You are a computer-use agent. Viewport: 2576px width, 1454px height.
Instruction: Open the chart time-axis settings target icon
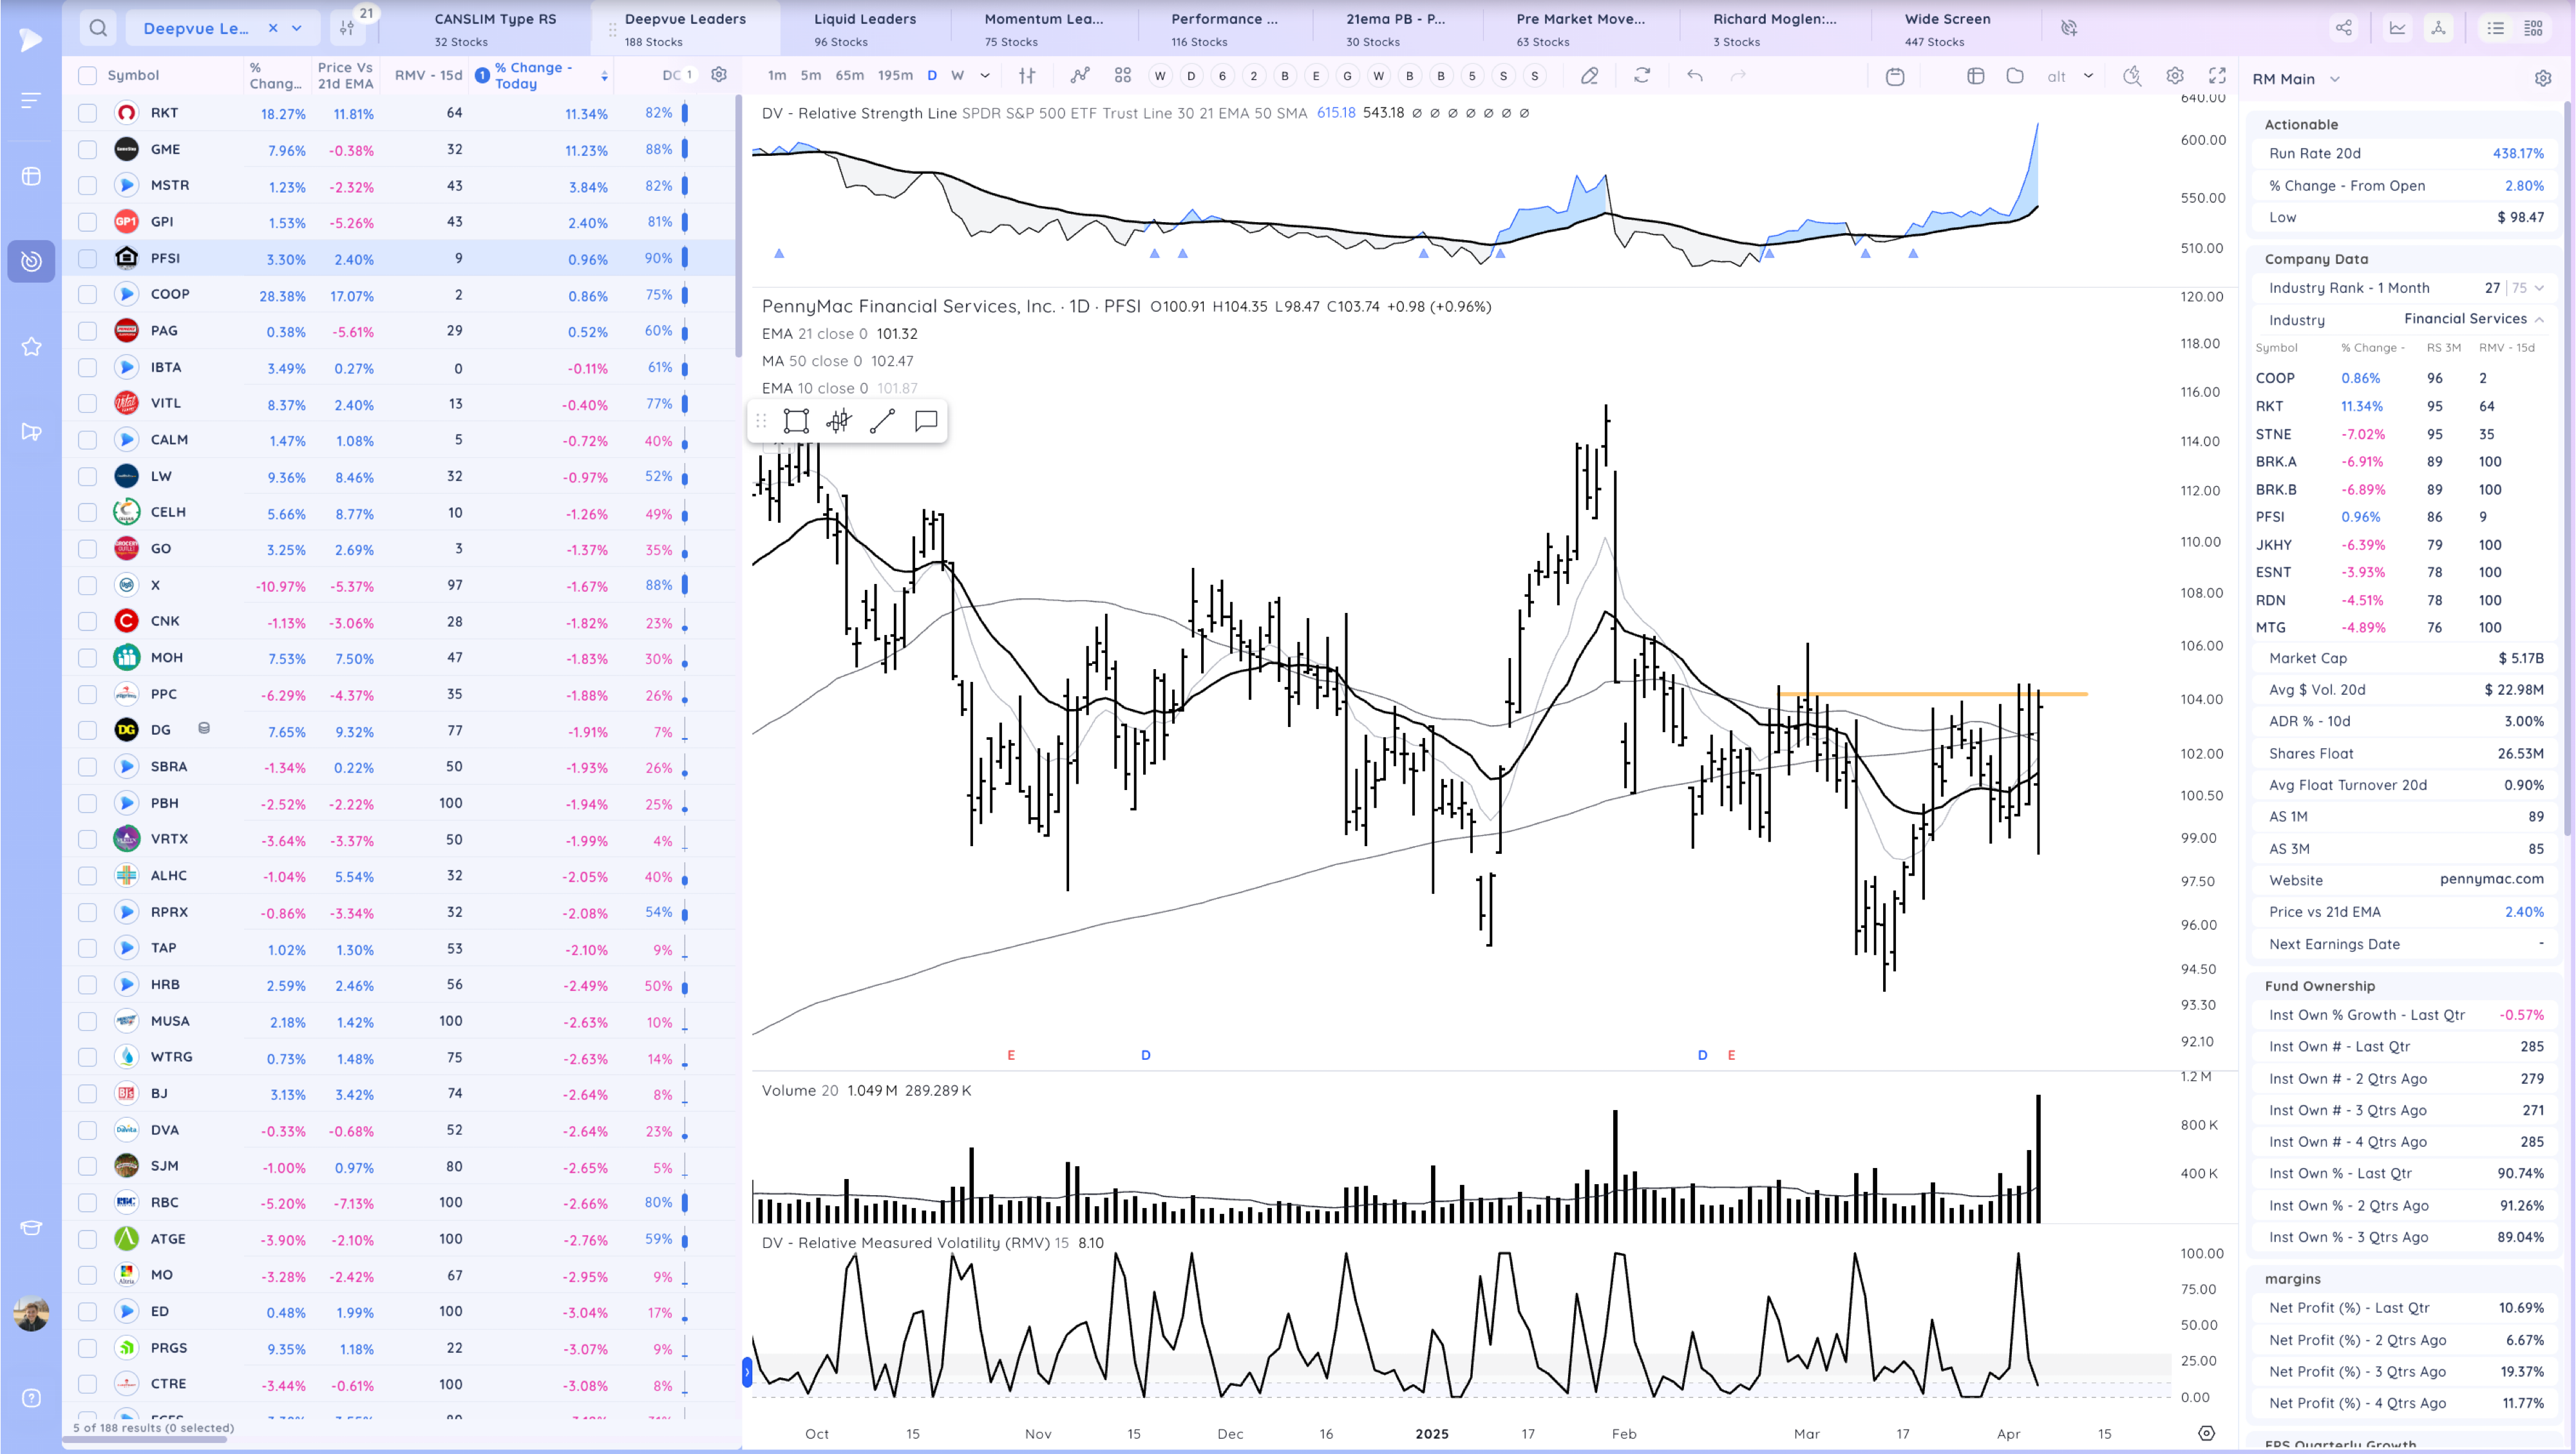pos(2207,1433)
